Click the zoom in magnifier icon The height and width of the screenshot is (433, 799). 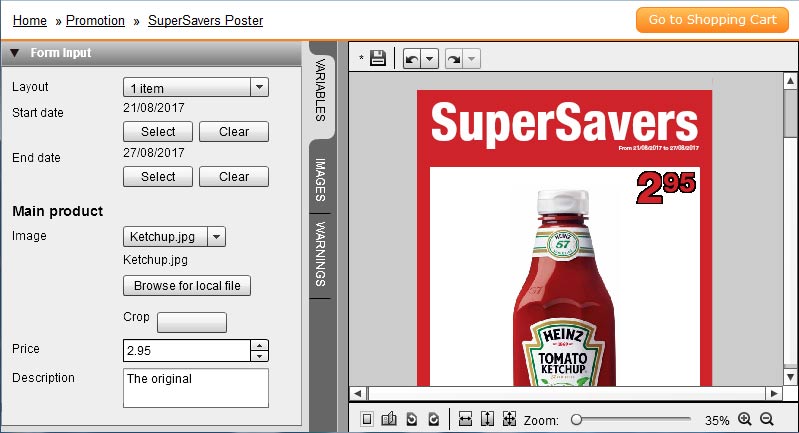pos(744,419)
